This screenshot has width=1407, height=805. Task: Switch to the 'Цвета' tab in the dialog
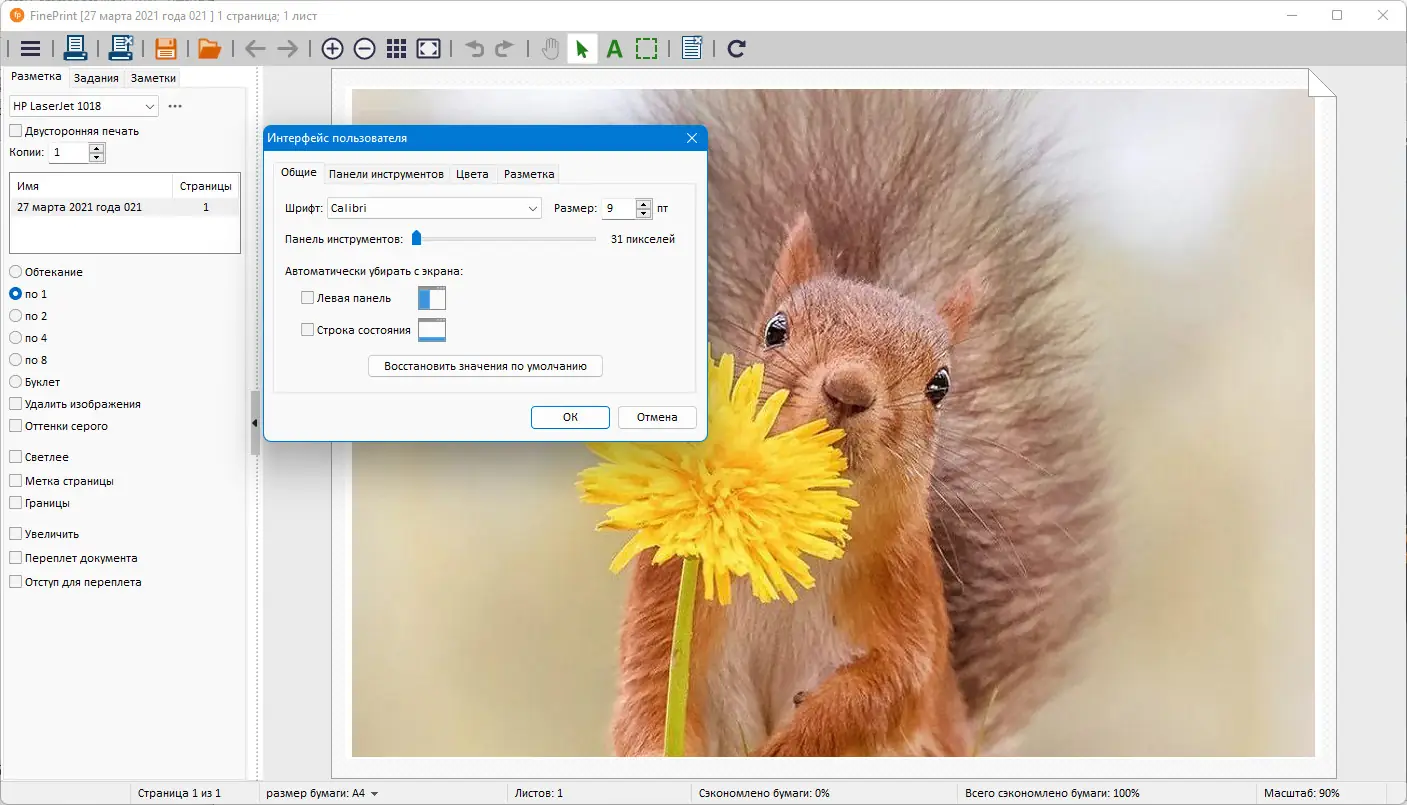tap(472, 174)
